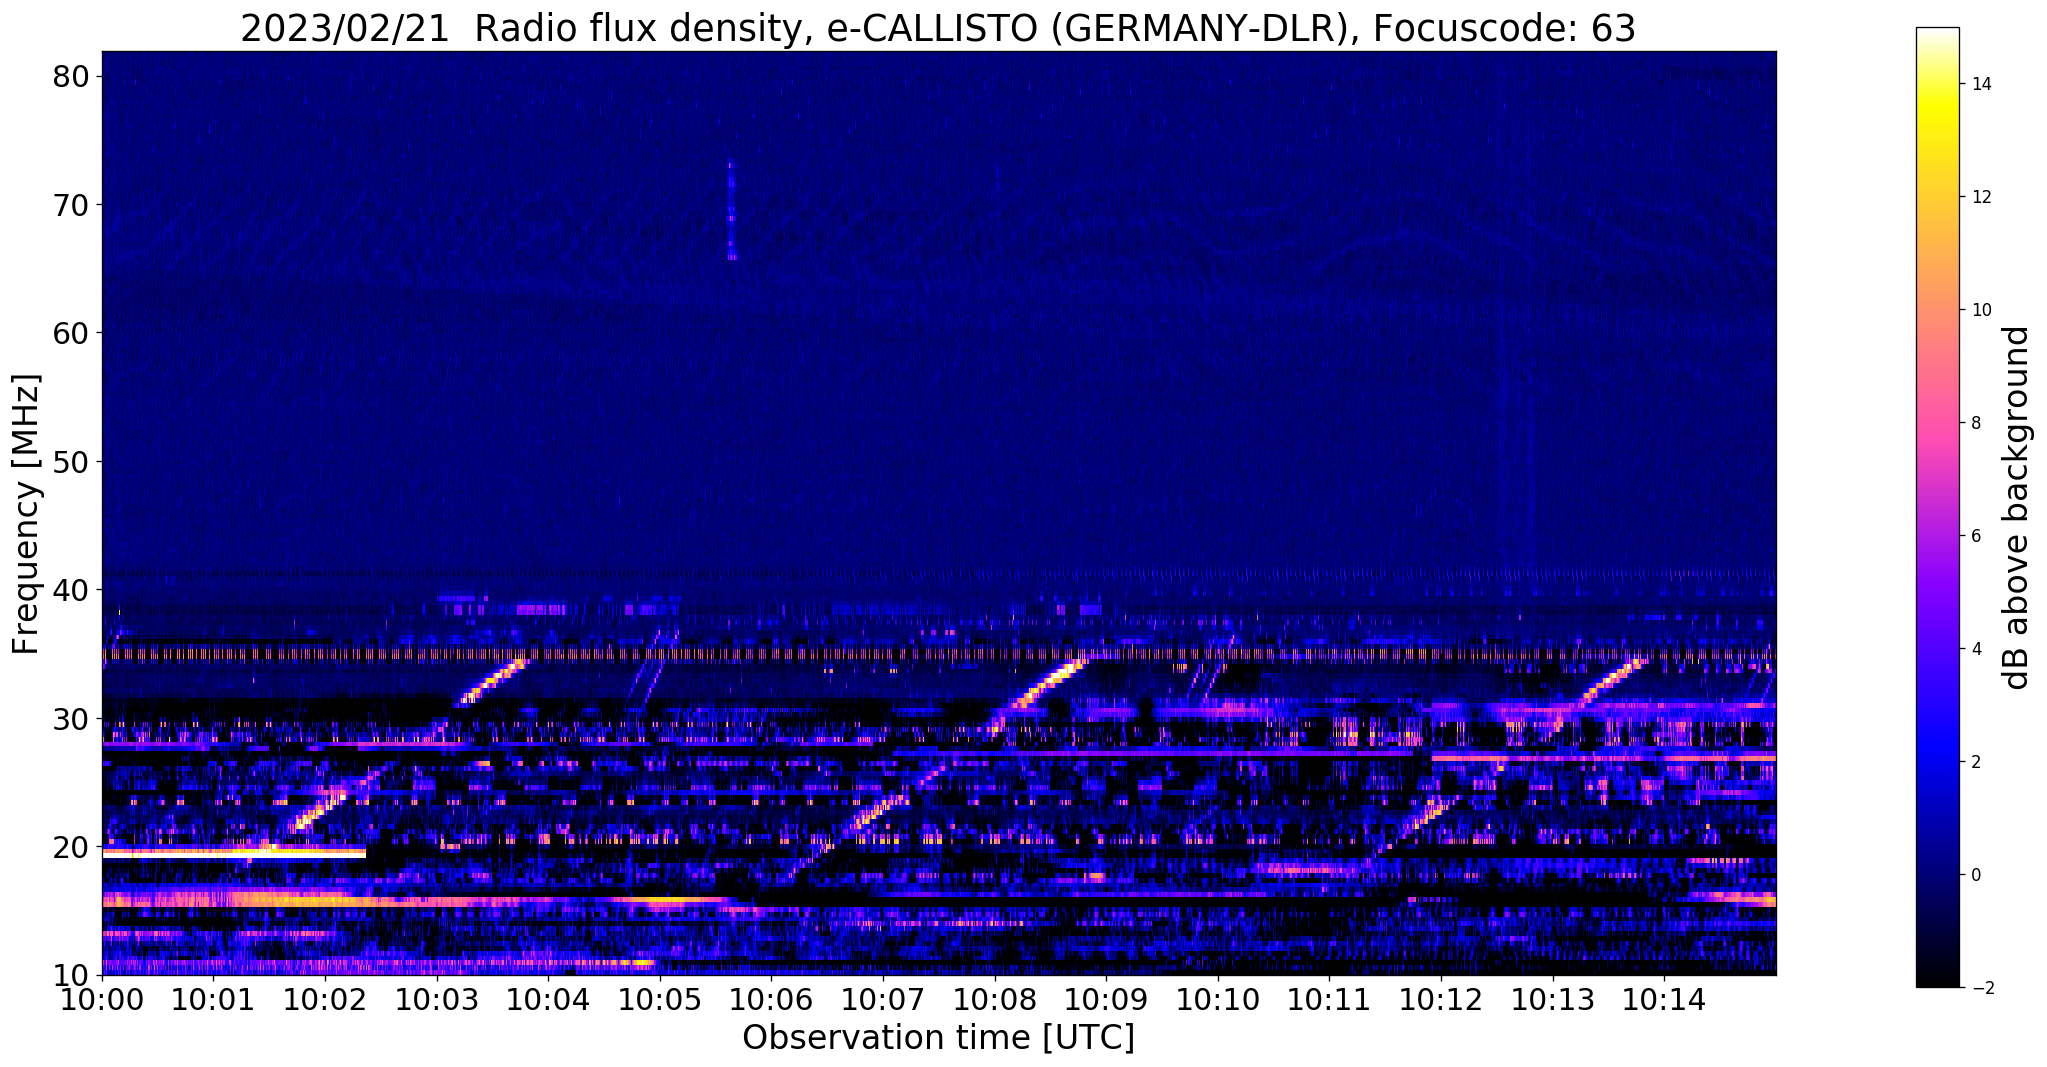Click the 10:05 tick label on time axis
The image size is (2047, 1067).
(x=660, y=999)
